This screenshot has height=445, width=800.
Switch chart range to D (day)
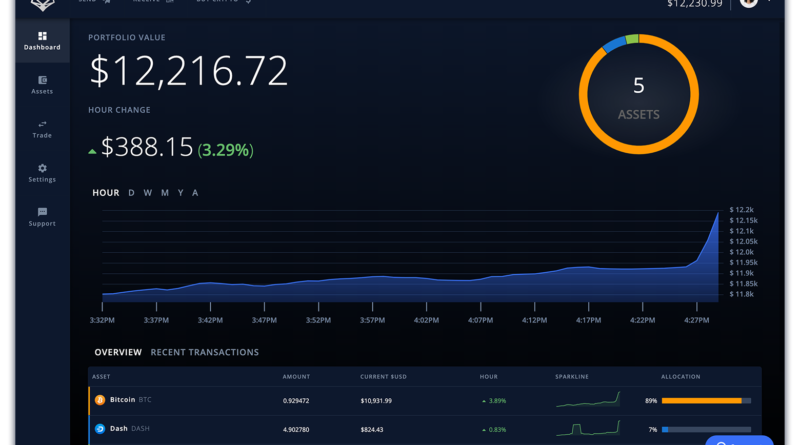click(131, 193)
